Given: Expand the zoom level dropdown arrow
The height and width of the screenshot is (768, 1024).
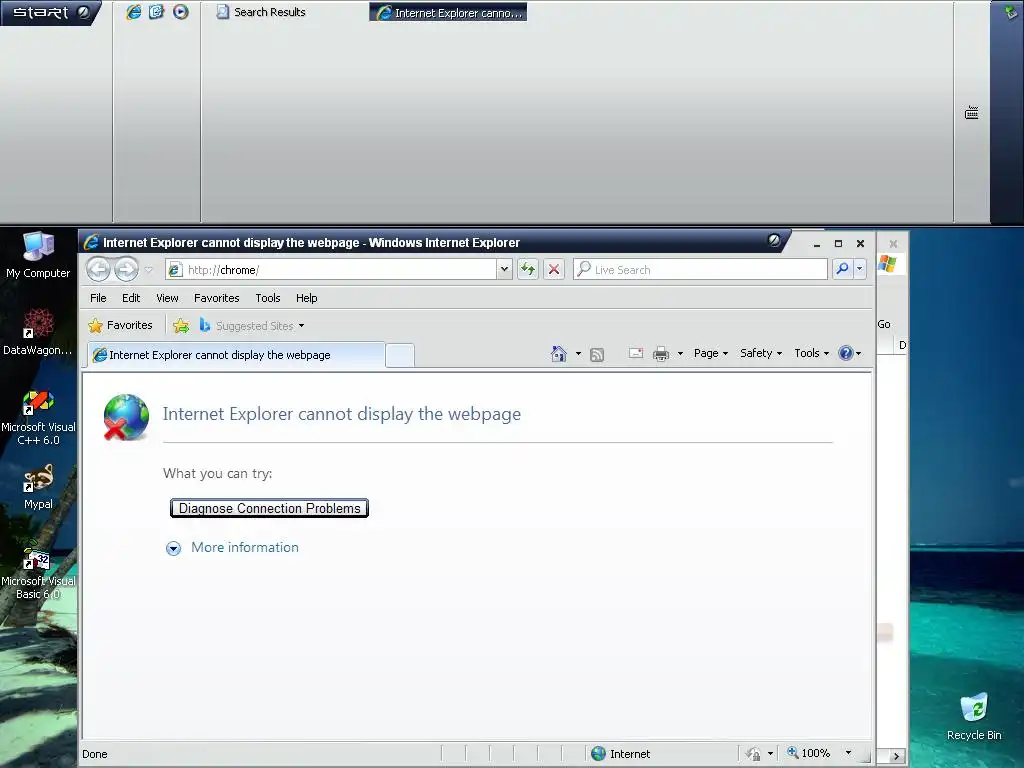Looking at the screenshot, I should pyautogui.click(x=848, y=753).
